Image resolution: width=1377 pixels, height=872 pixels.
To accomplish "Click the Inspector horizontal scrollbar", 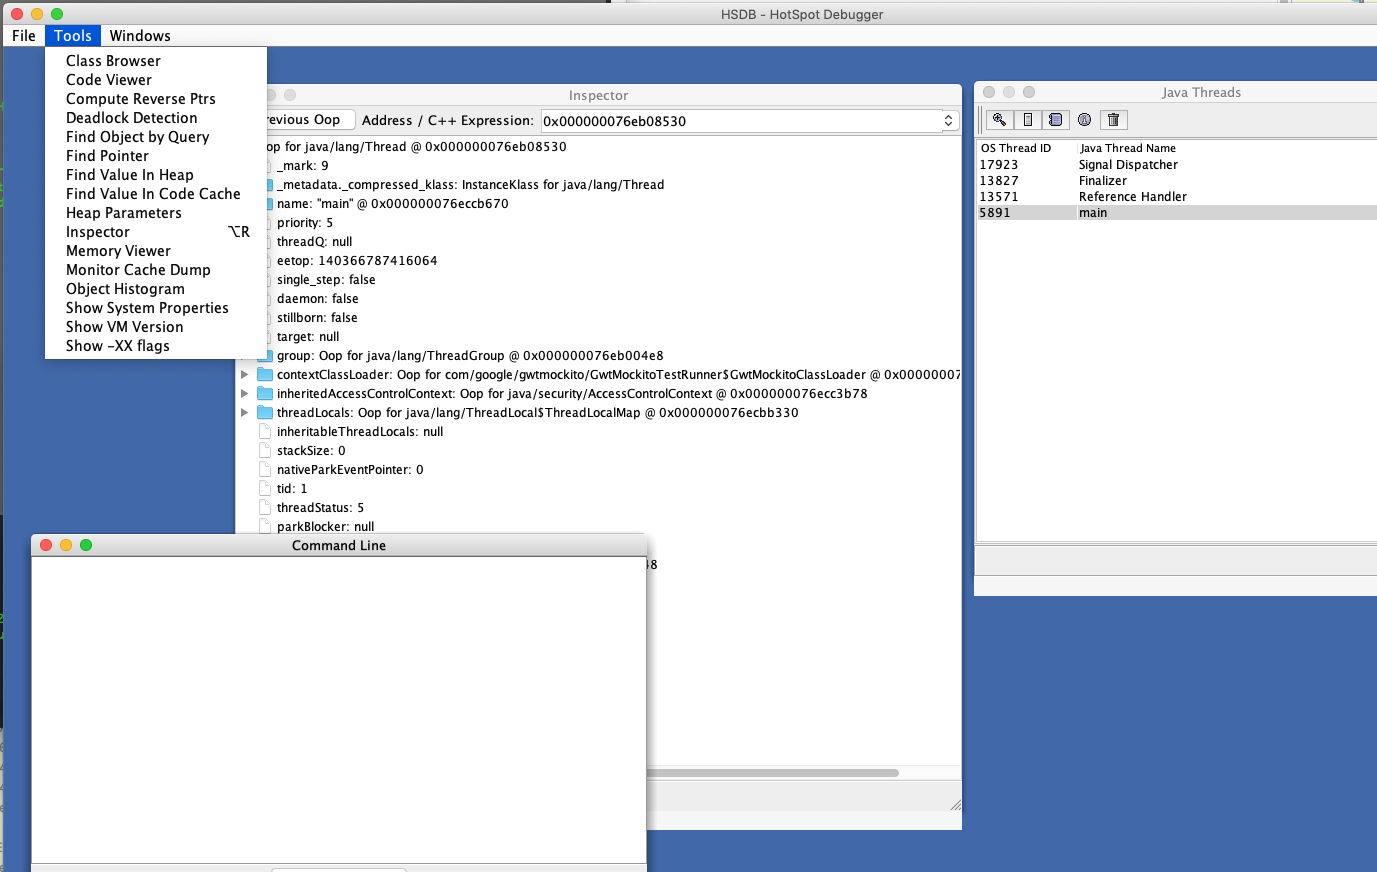I will coord(772,773).
